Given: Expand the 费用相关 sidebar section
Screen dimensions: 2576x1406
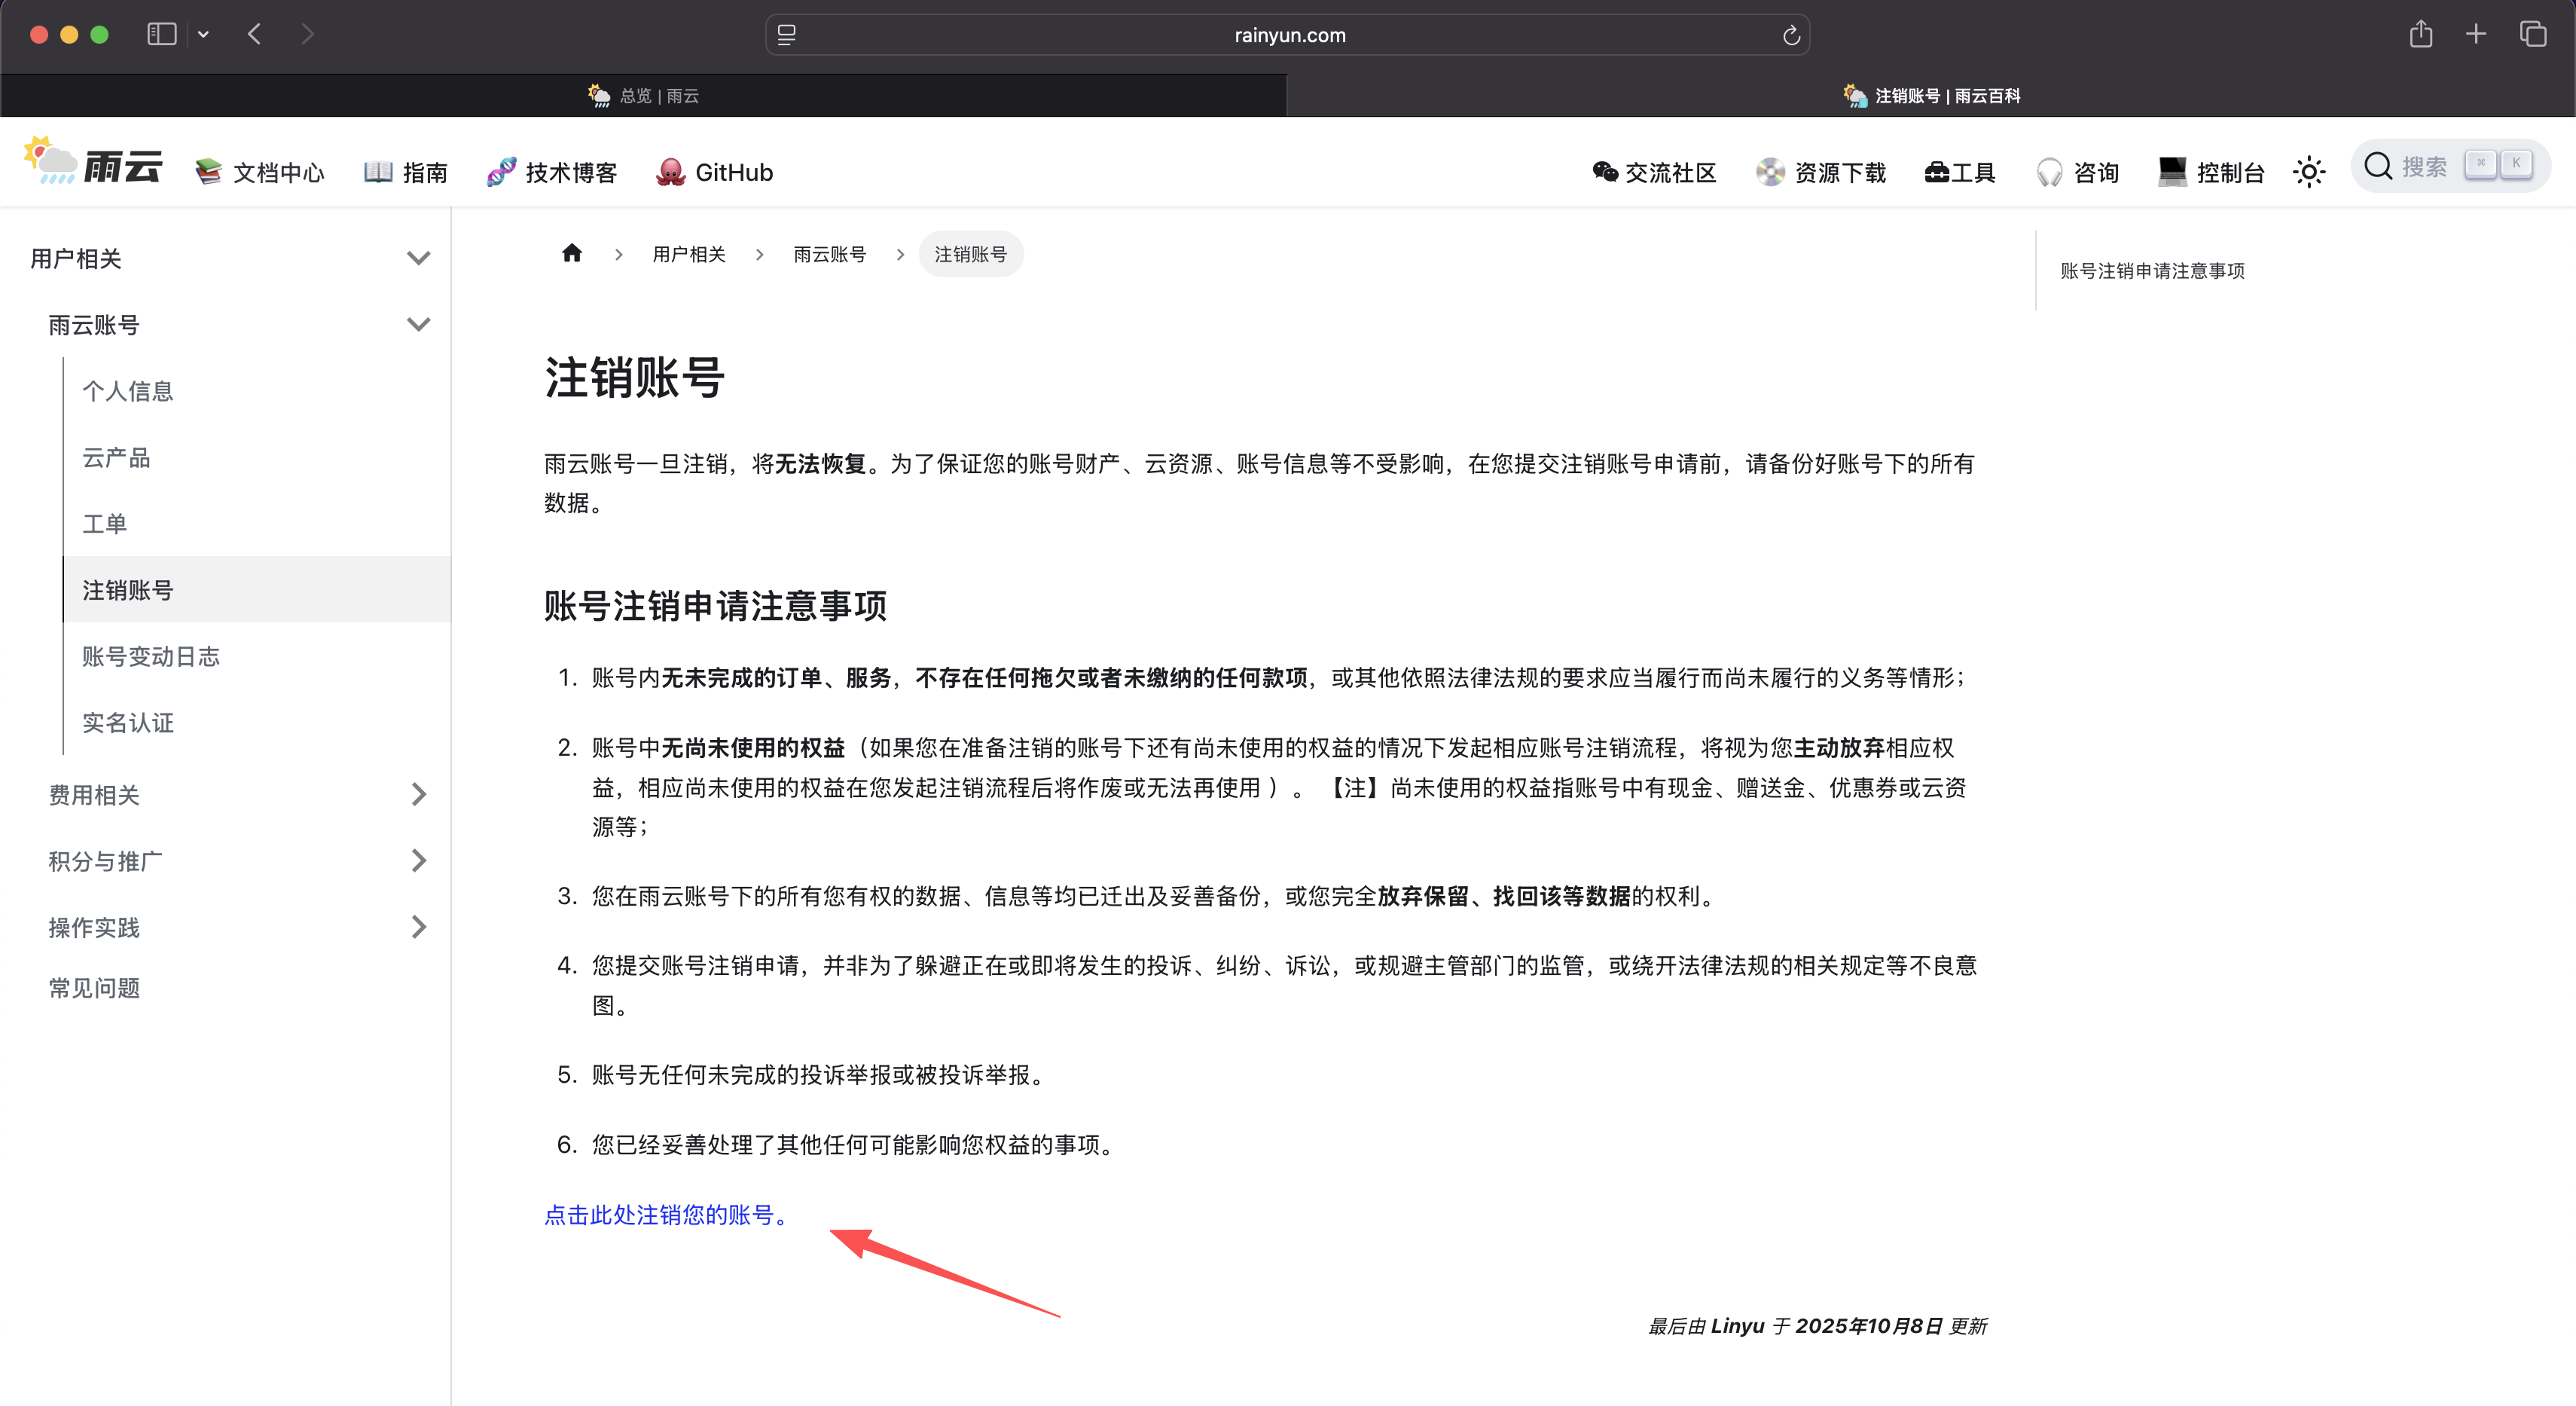Looking at the screenshot, I should 418,794.
